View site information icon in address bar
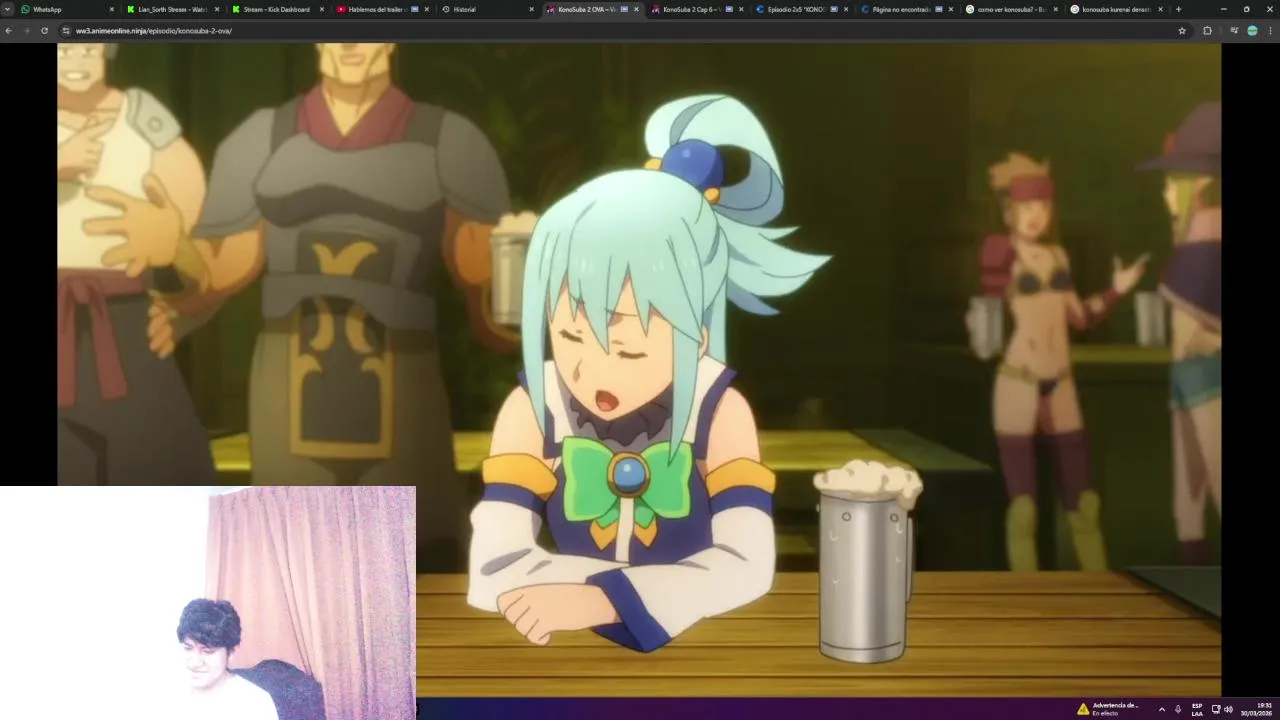The width and height of the screenshot is (1280, 720). coord(66,31)
